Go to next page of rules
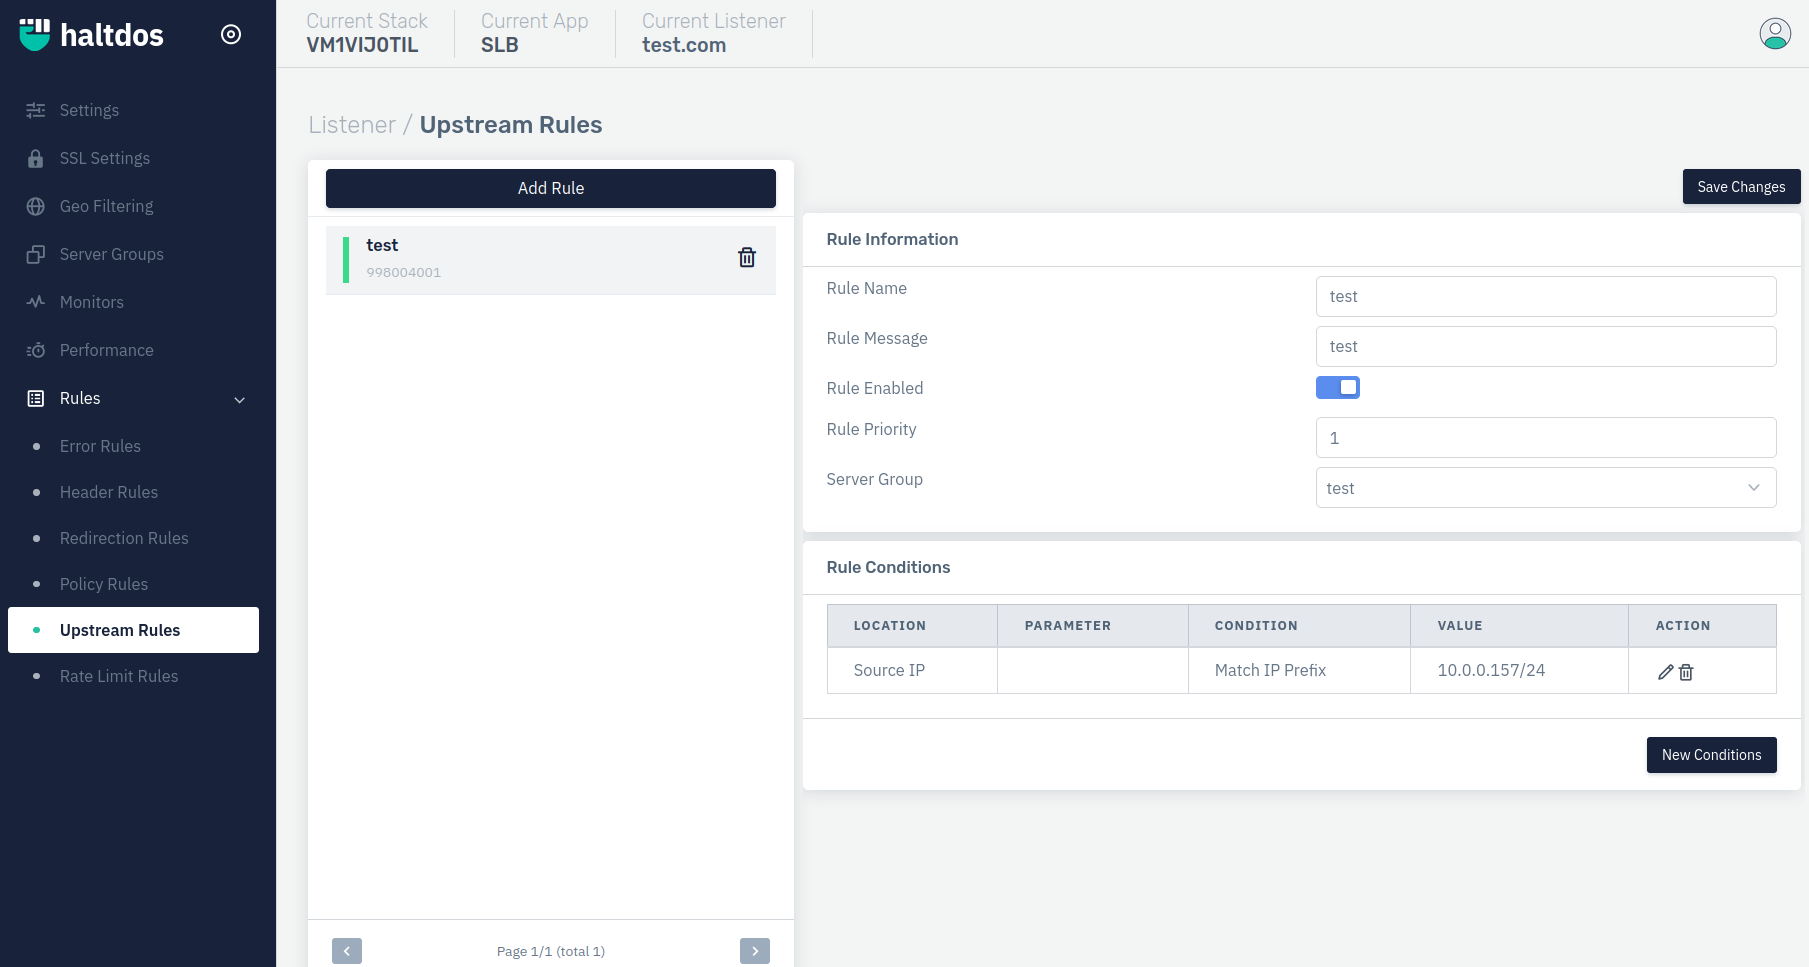The height and width of the screenshot is (967, 1809). (755, 951)
